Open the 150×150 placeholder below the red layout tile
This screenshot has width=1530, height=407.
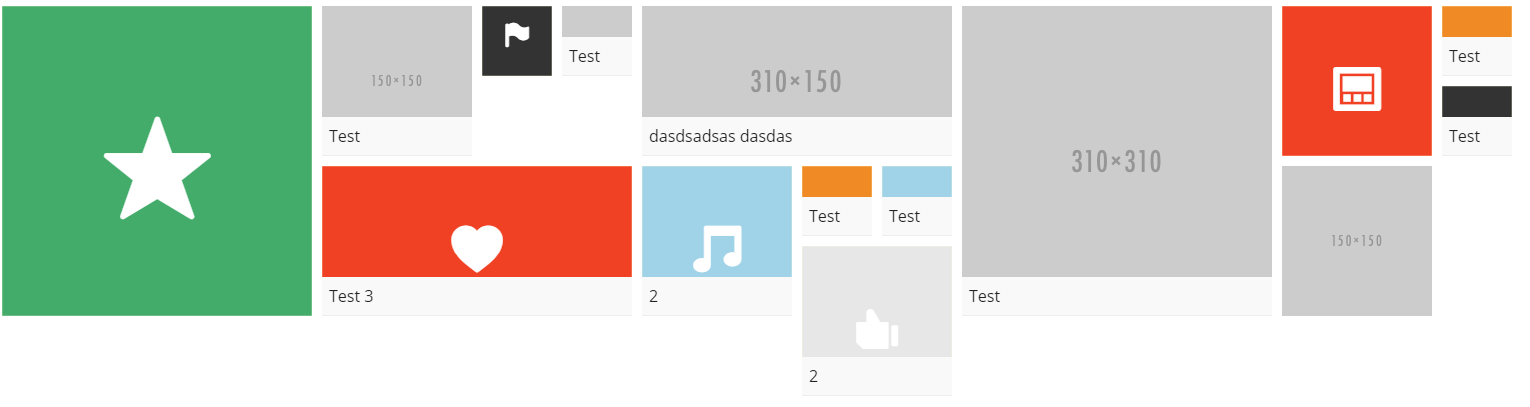pyautogui.click(x=1357, y=241)
